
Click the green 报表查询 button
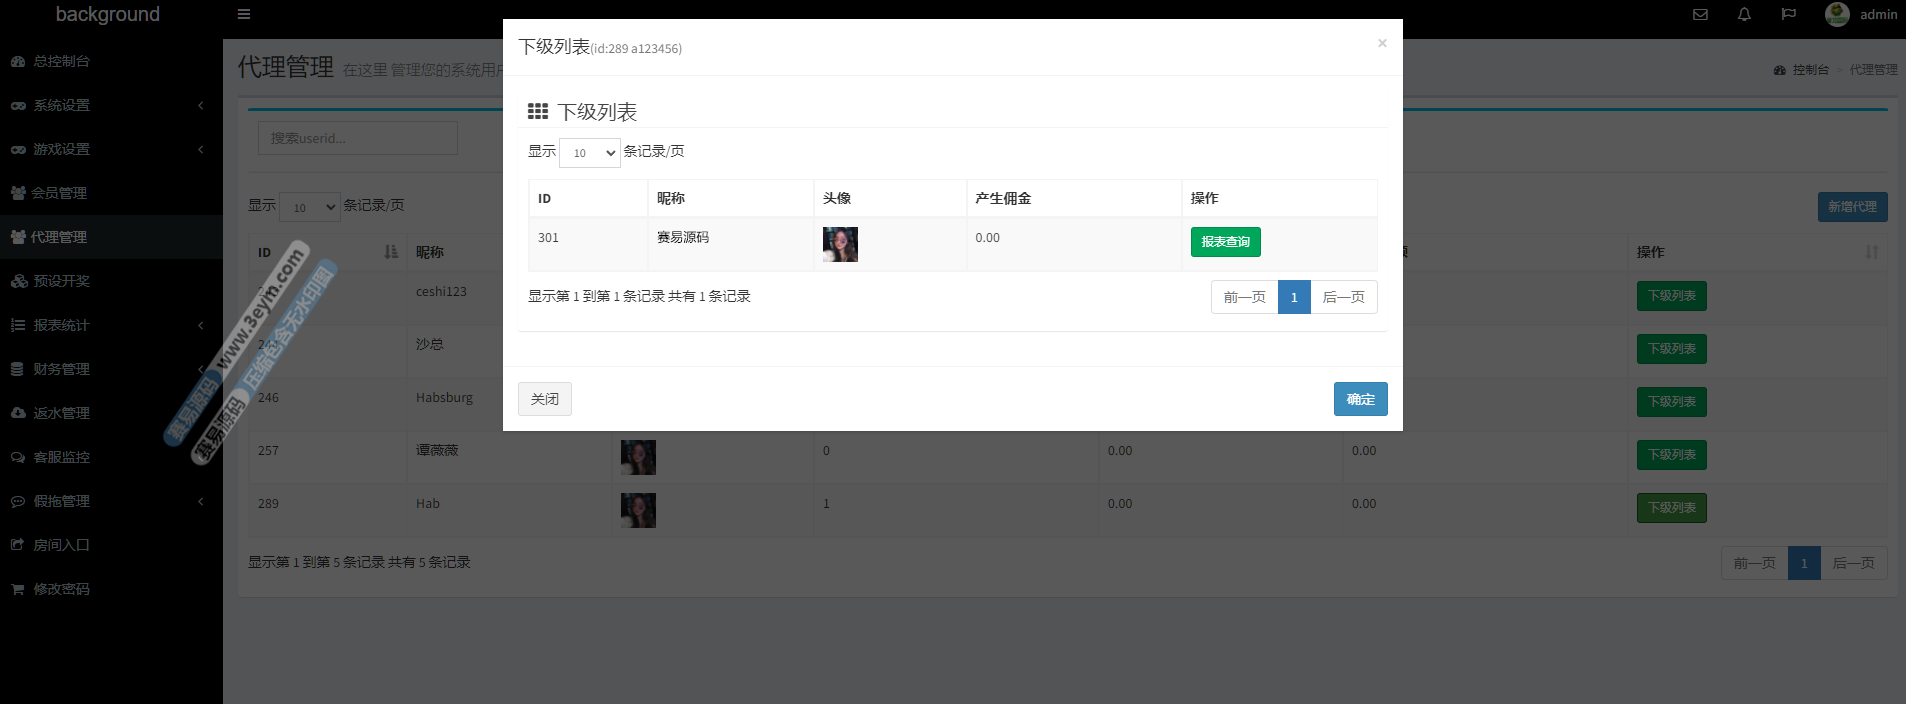click(x=1225, y=242)
